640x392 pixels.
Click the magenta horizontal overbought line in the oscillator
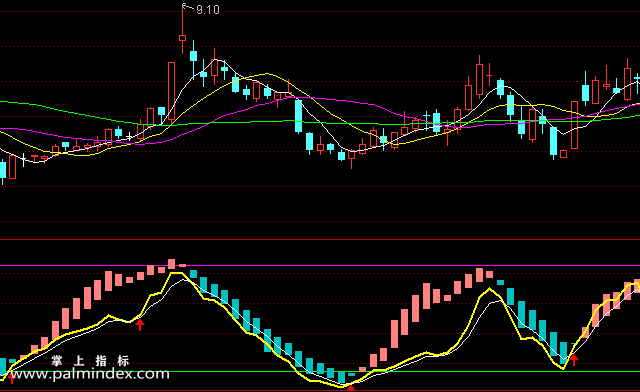pos(320,265)
